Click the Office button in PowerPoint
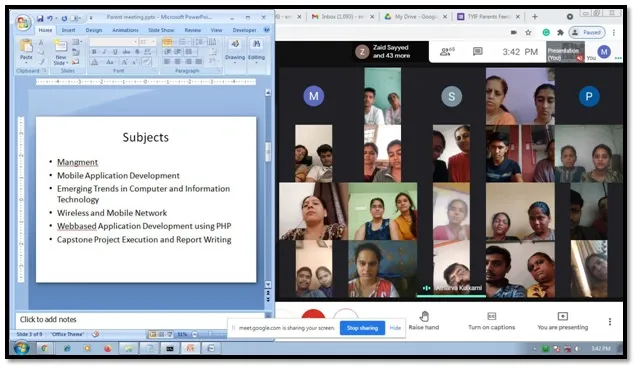 click(23, 23)
